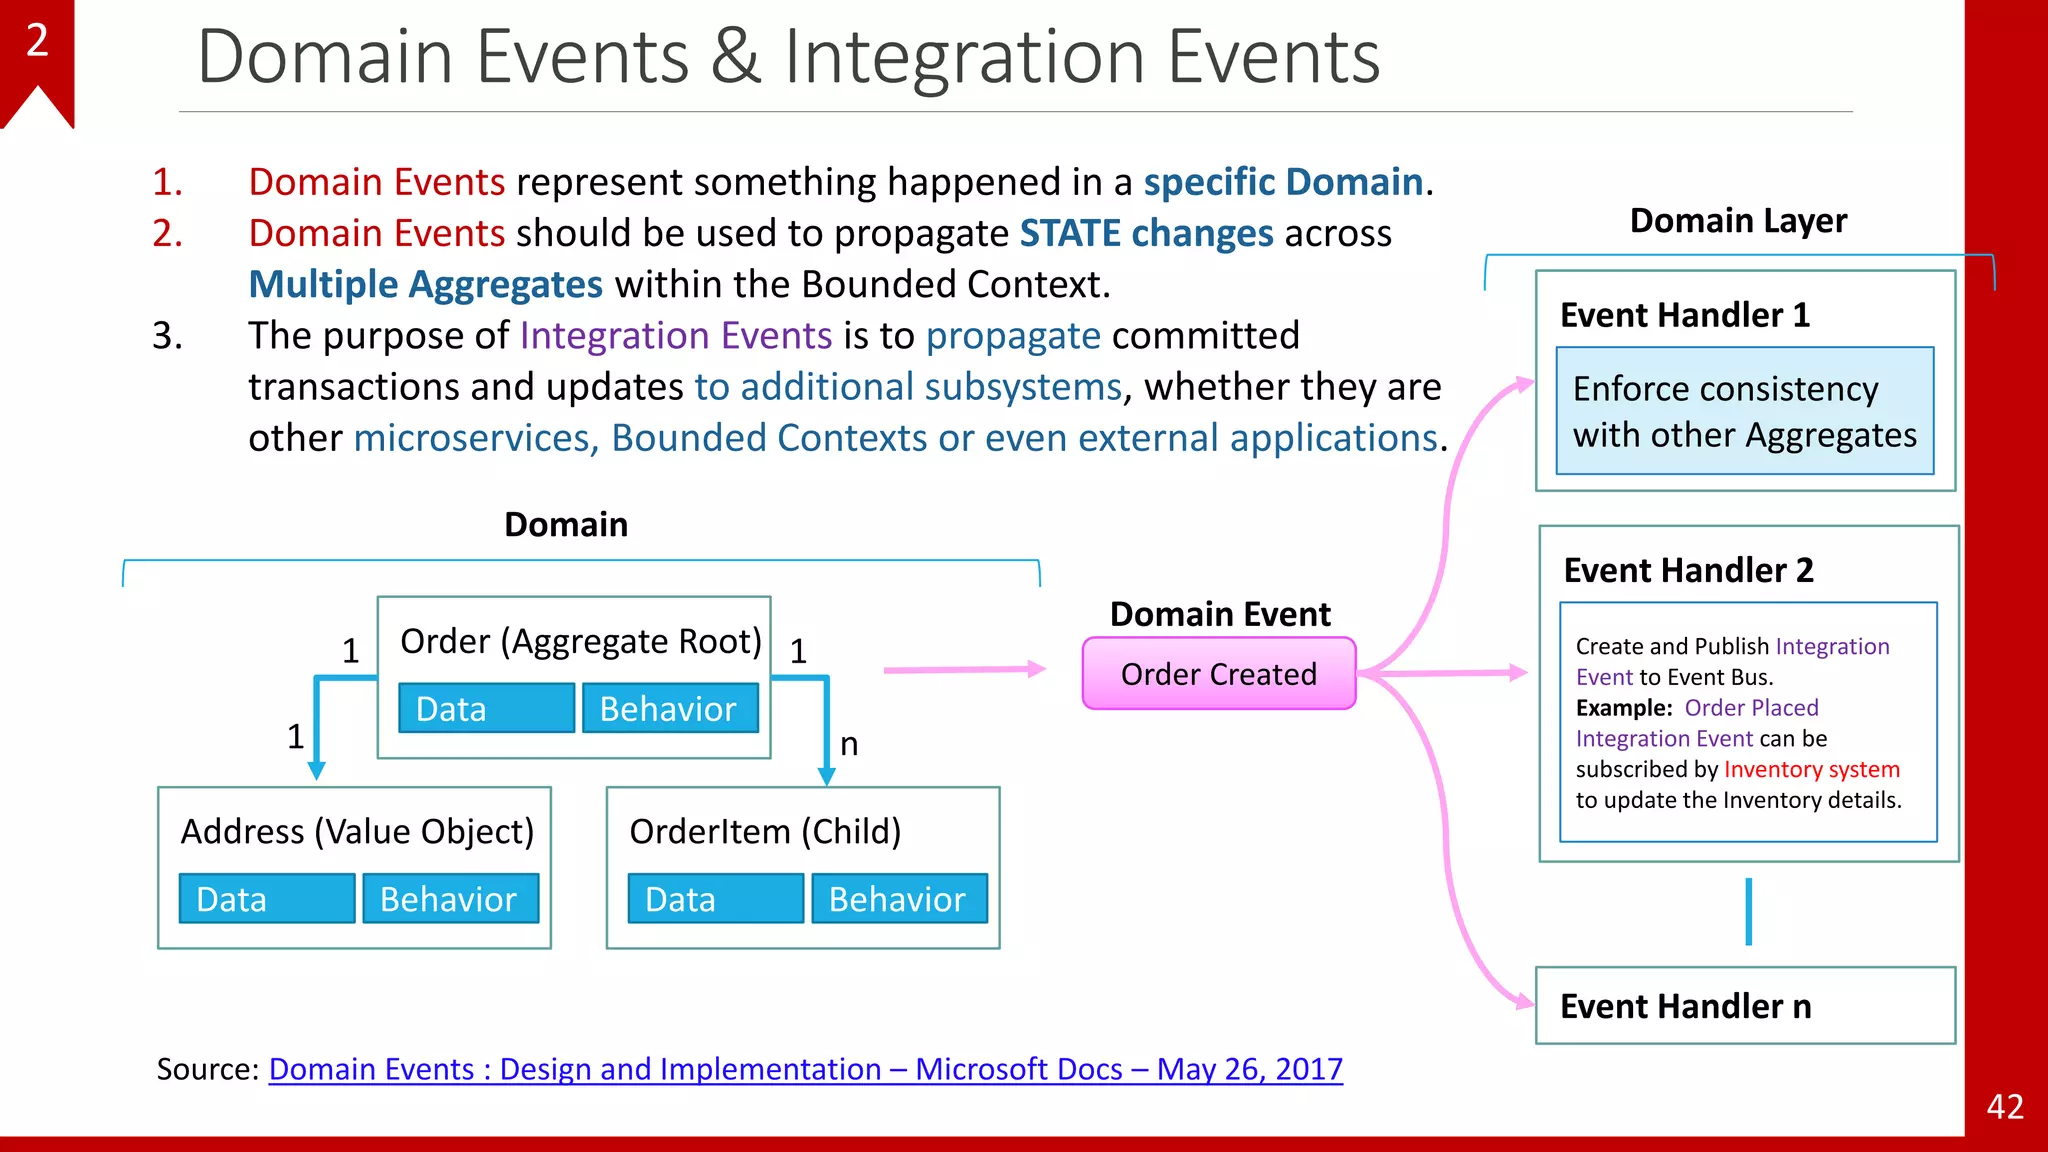Screen dimensions: 2048x1152
Task: Open the Microsoft Docs source link
Action: click(x=805, y=1069)
